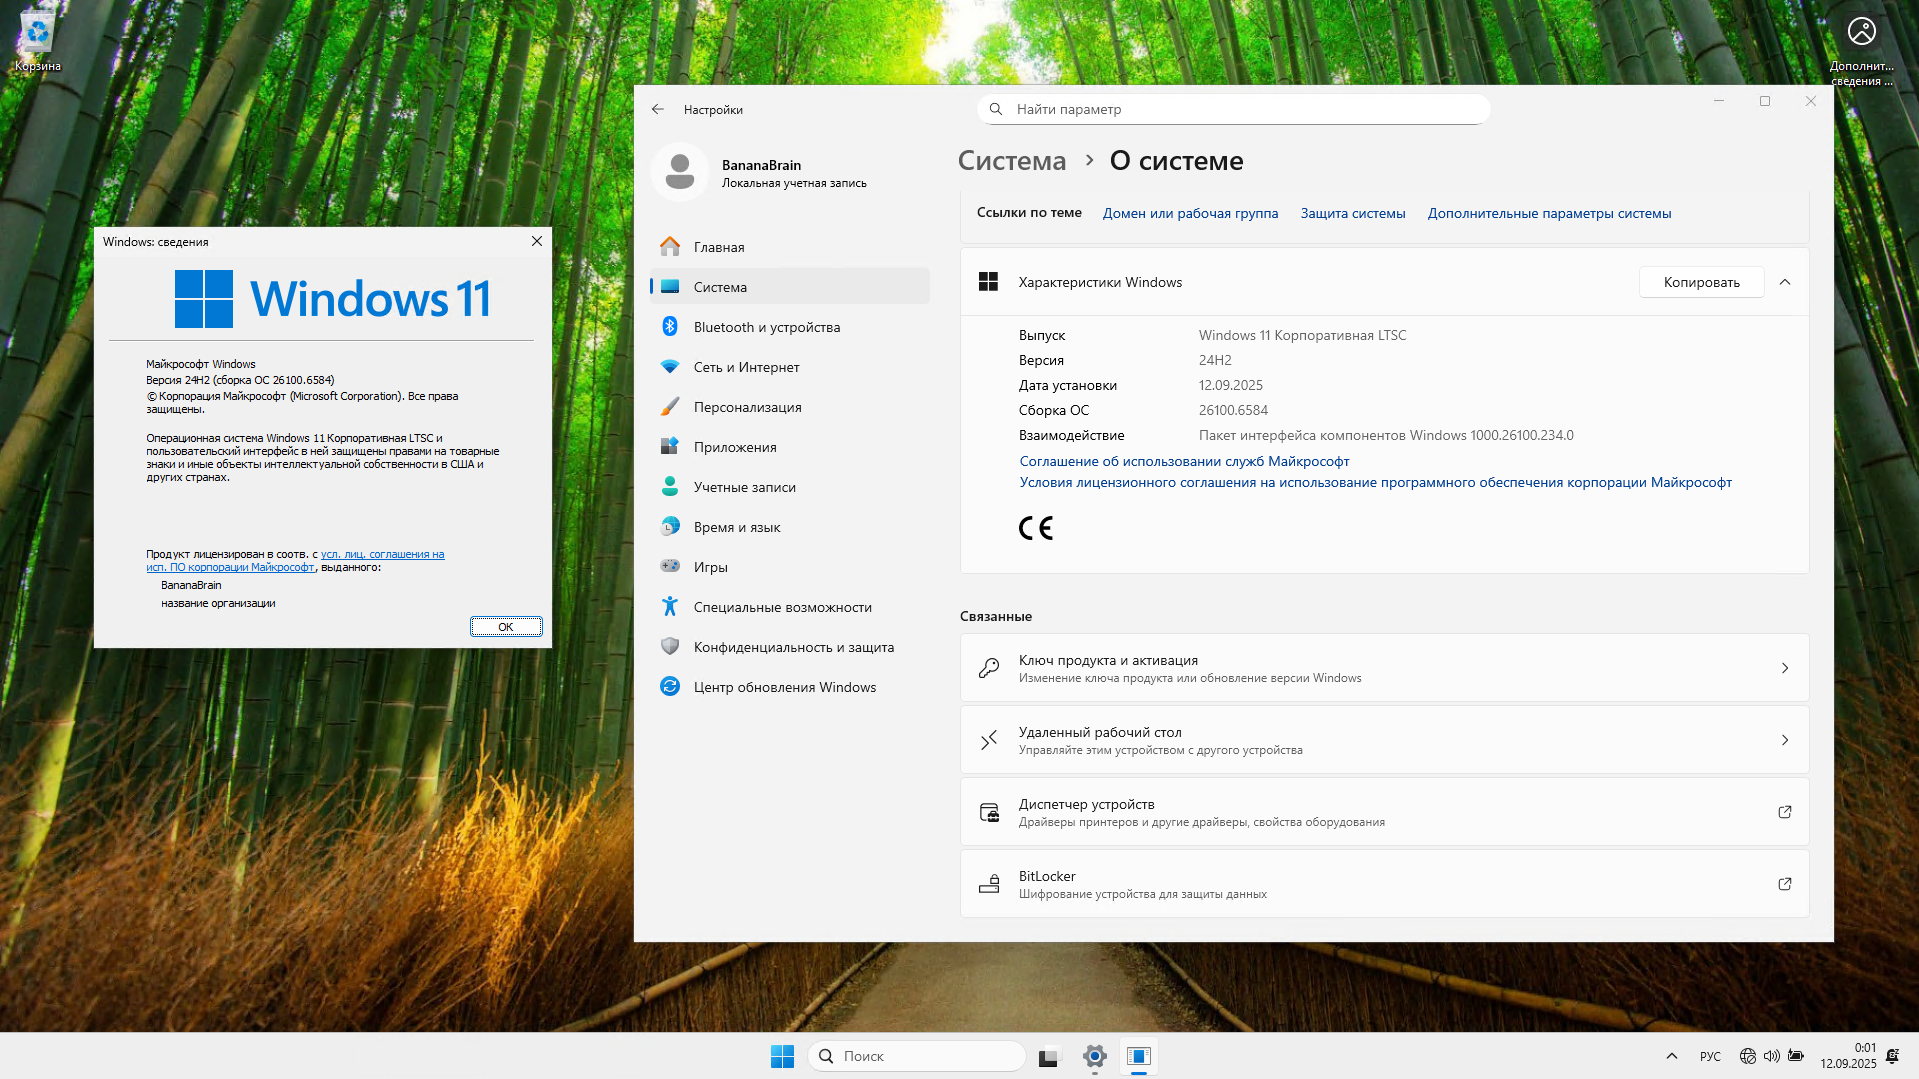Click the Windows 11 Корпоративная LTSC value
The width and height of the screenshot is (1919, 1079).
coord(1302,335)
